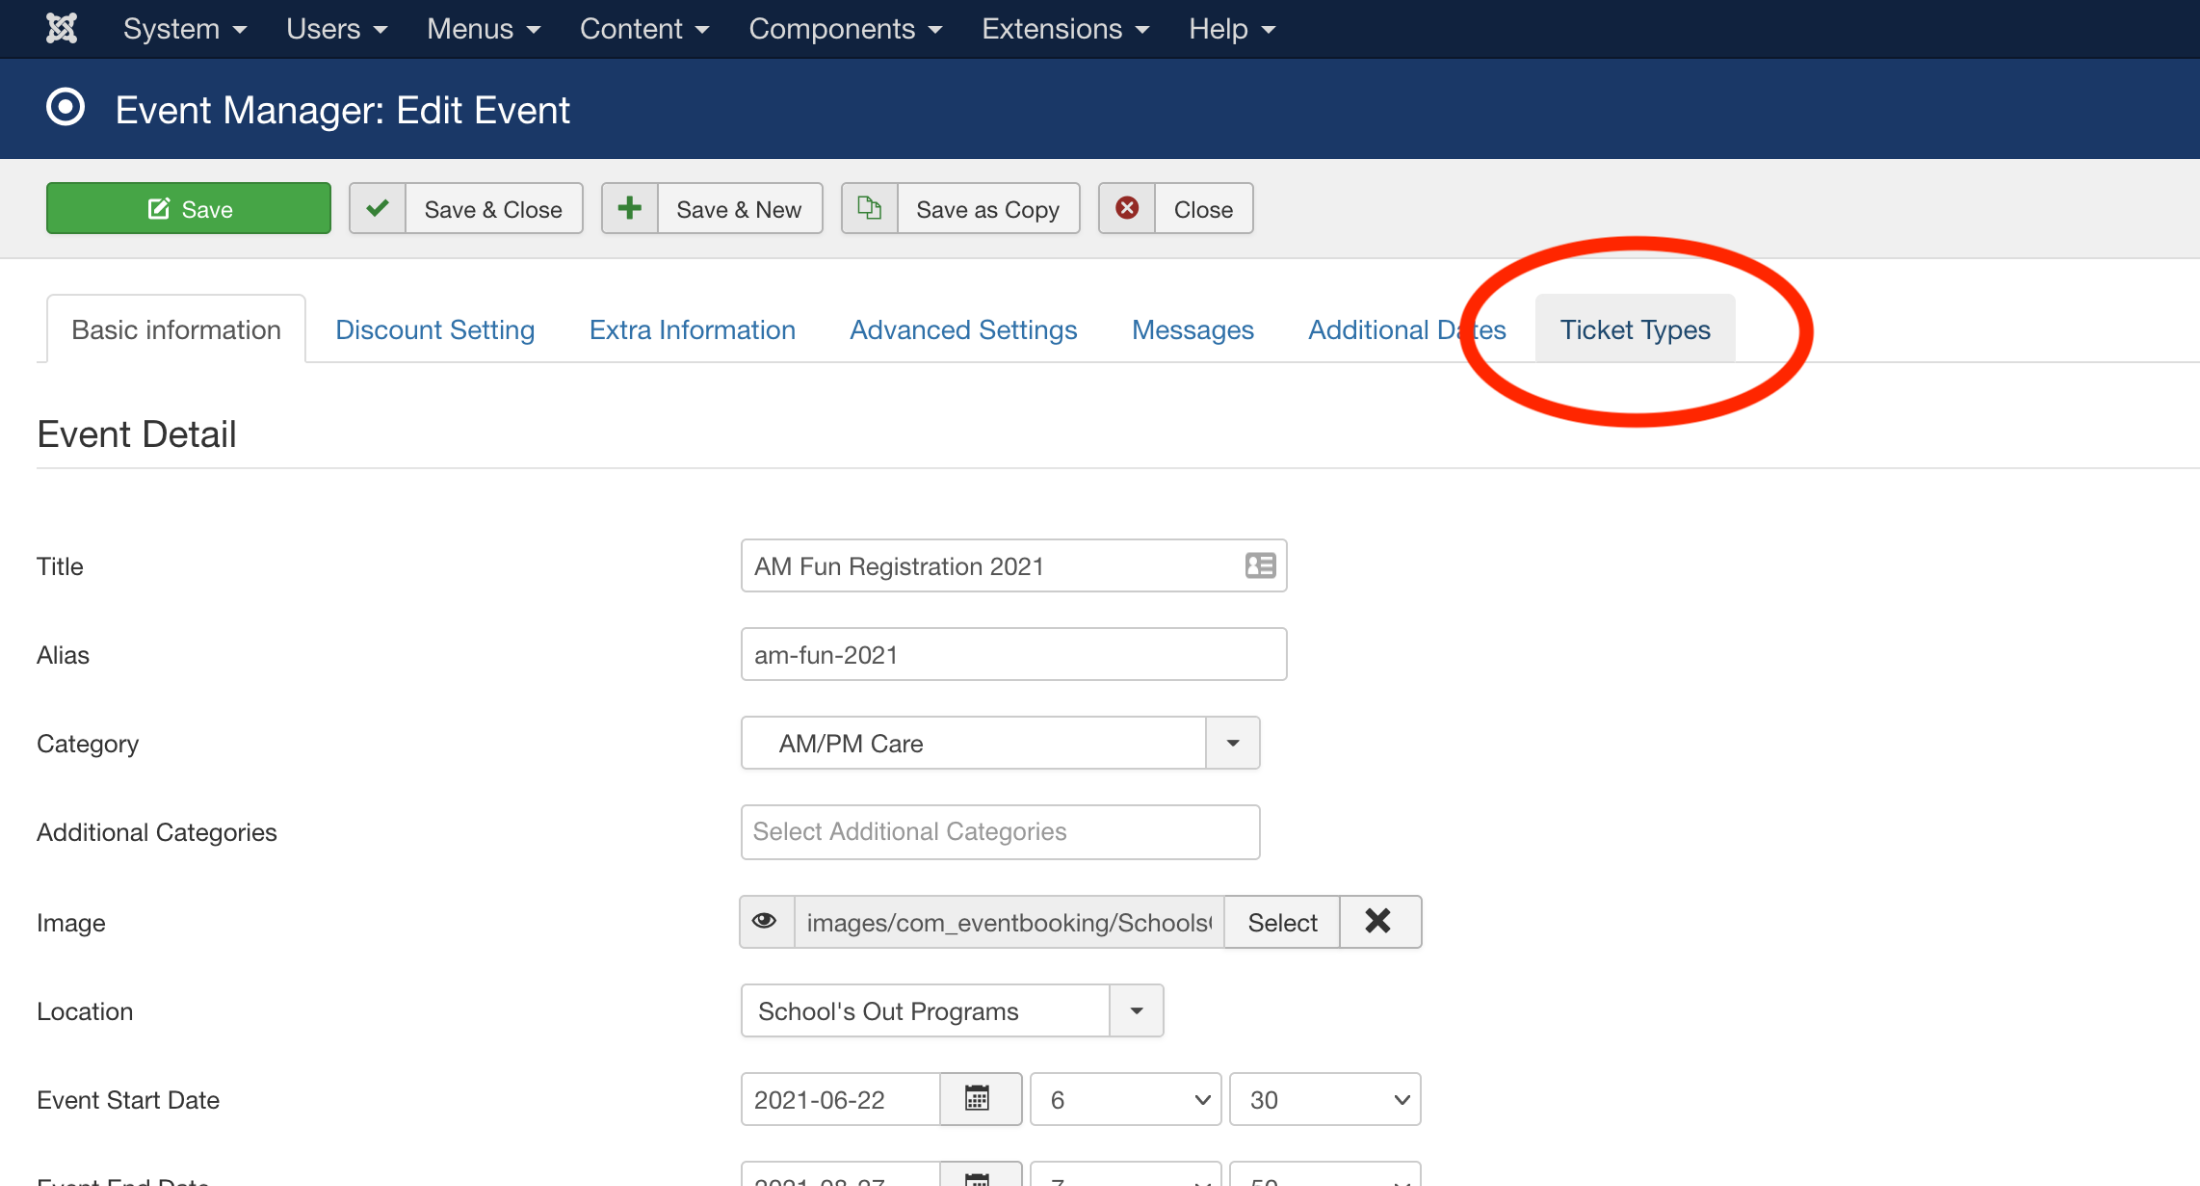Expand the Category dropdown arrow
The height and width of the screenshot is (1186, 2200).
pos(1232,743)
